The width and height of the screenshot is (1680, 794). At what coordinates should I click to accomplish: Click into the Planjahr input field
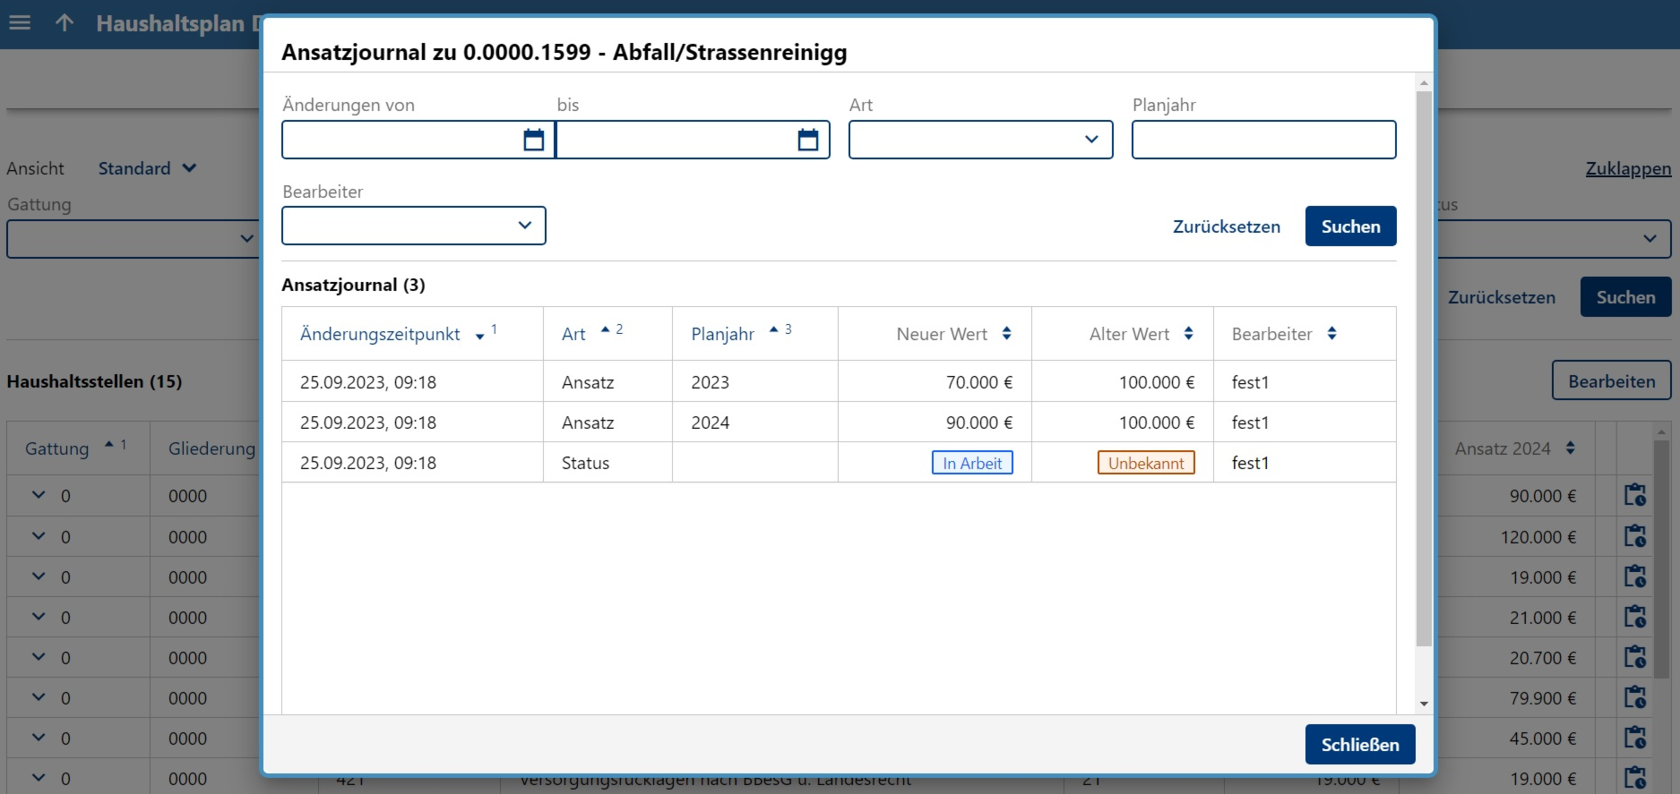coord(1263,140)
